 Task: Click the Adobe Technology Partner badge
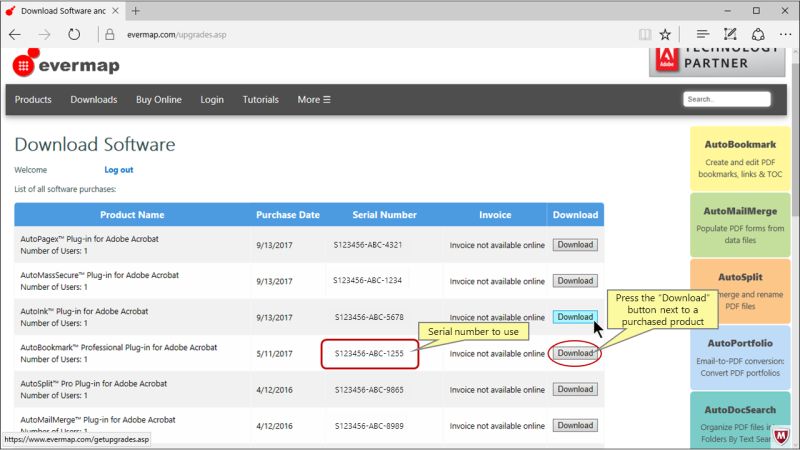[717, 62]
